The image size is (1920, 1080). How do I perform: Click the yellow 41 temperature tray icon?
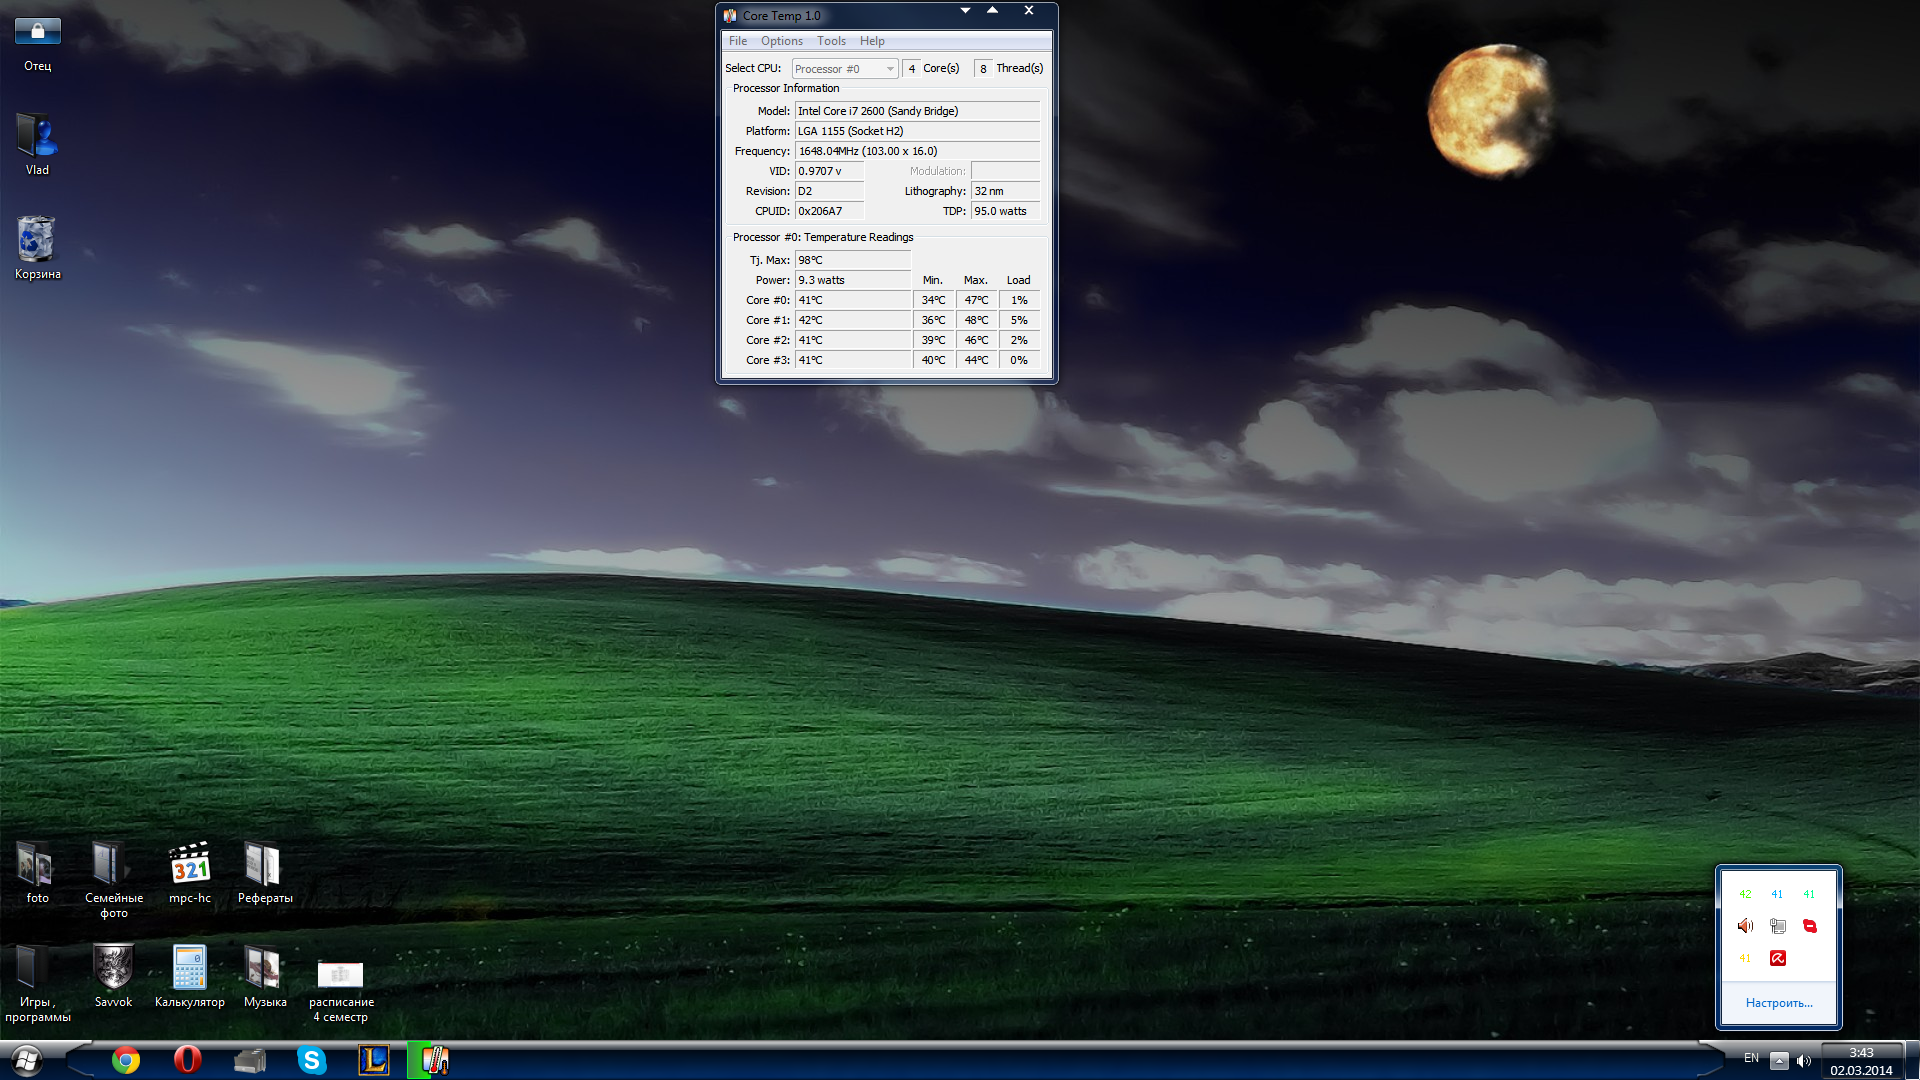(x=1745, y=958)
